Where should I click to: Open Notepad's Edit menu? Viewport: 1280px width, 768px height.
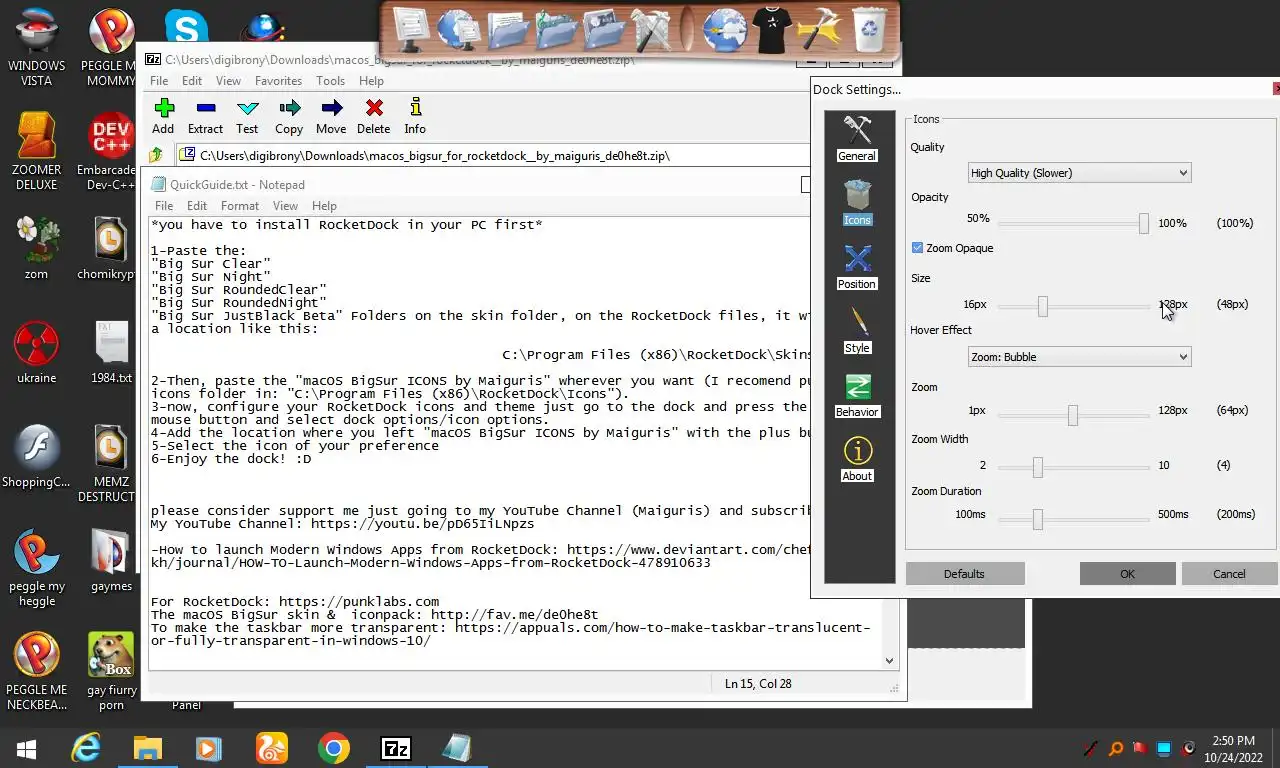(197, 206)
